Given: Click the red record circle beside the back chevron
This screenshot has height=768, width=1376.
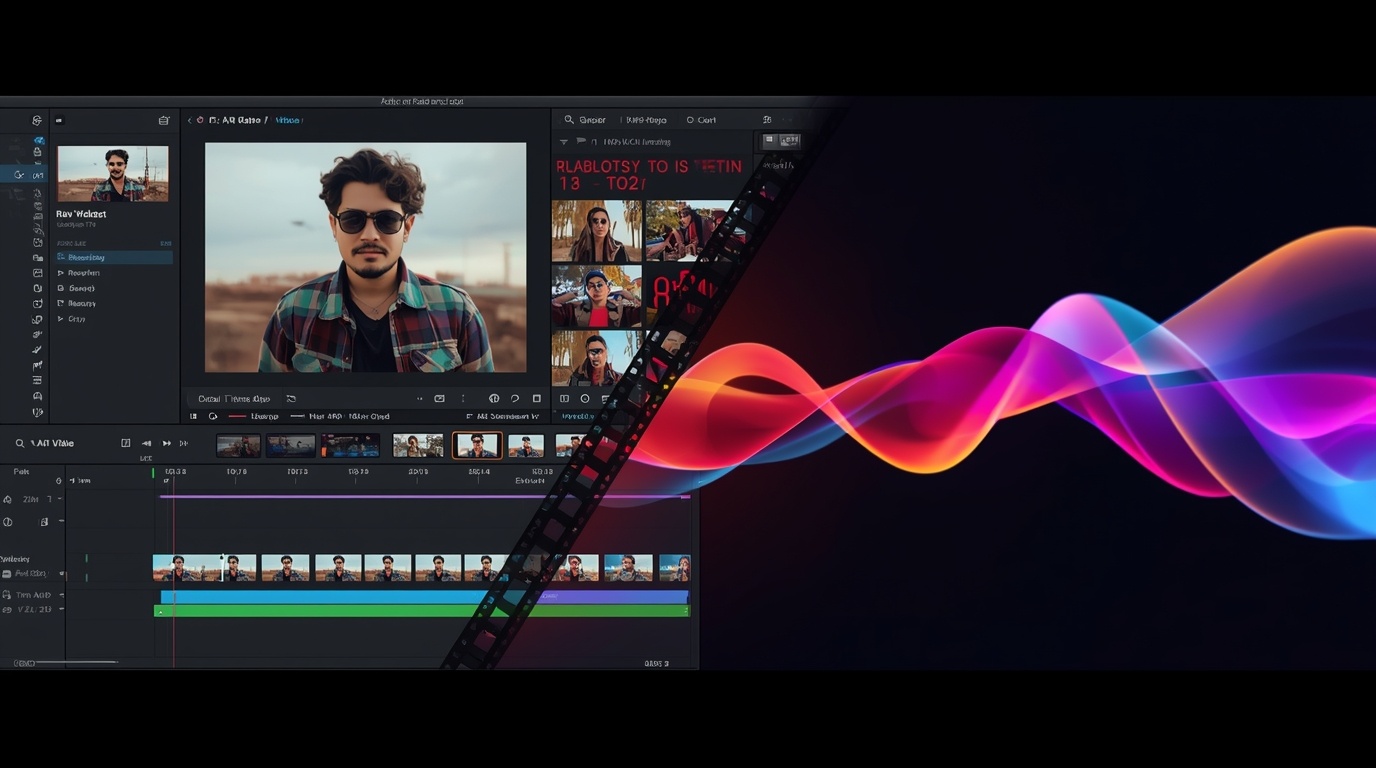Looking at the screenshot, I should click(x=200, y=120).
